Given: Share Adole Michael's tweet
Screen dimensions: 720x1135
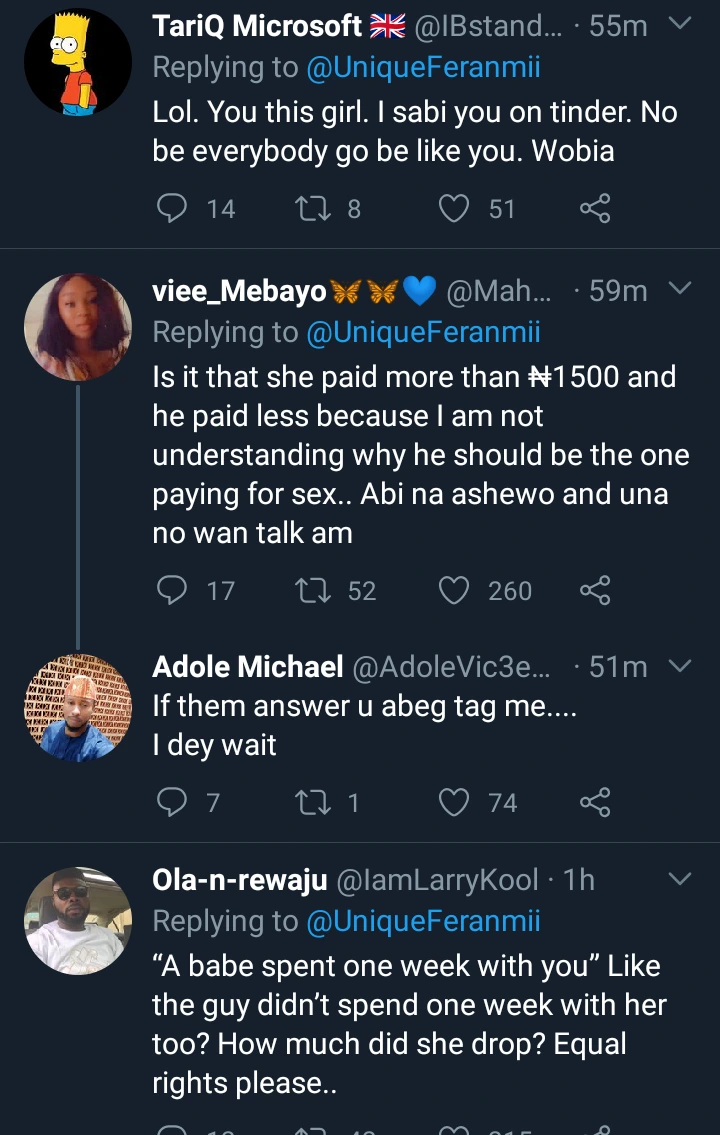Looking at the screenshot, I should [x=594, y=802].
